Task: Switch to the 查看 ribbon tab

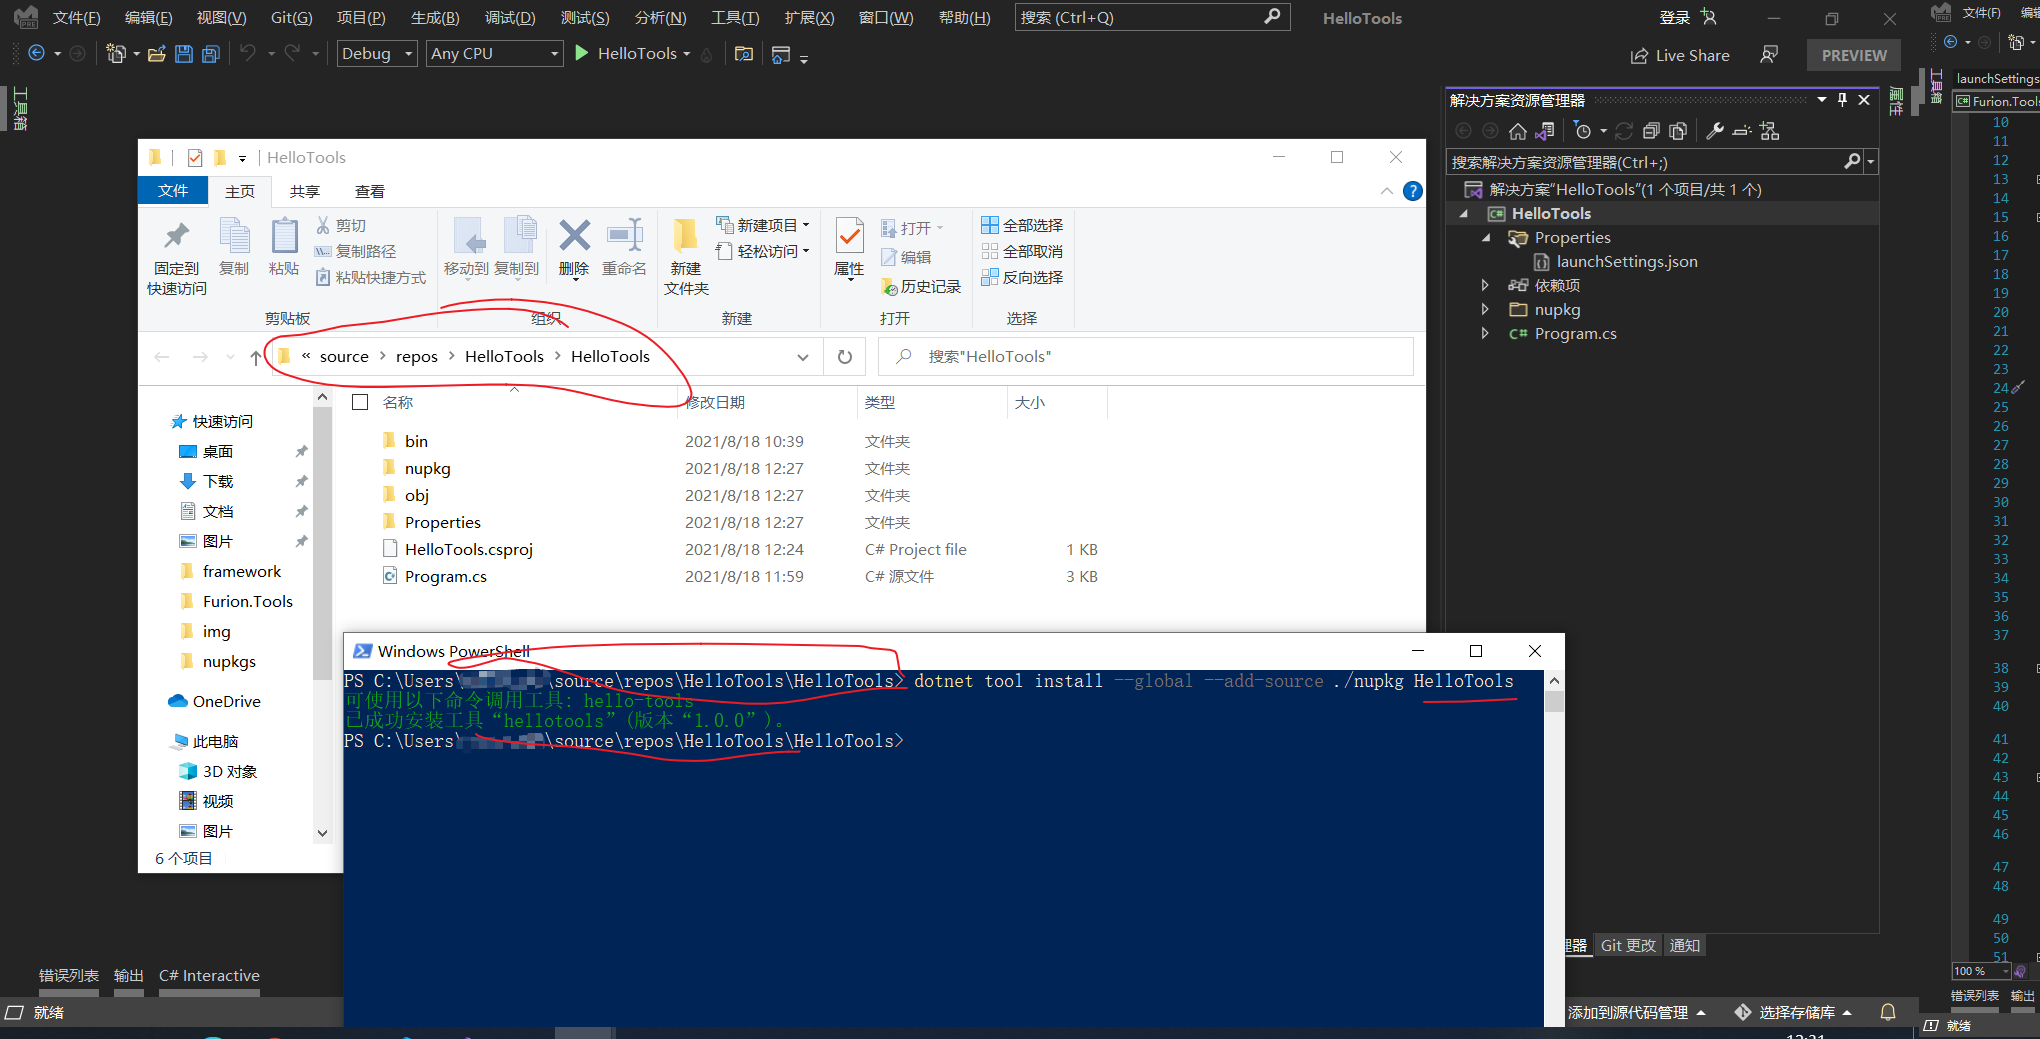Action: tap(369, 191)
